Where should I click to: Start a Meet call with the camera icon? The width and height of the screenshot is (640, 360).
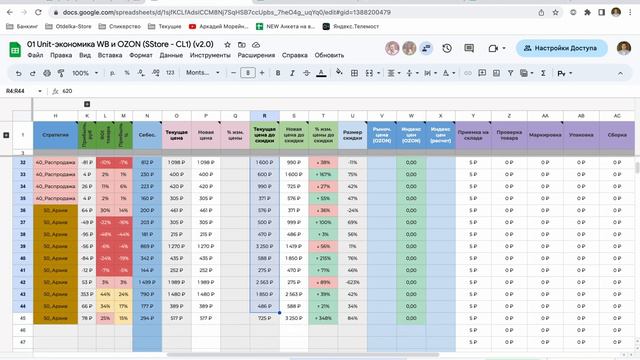point(493,48)
